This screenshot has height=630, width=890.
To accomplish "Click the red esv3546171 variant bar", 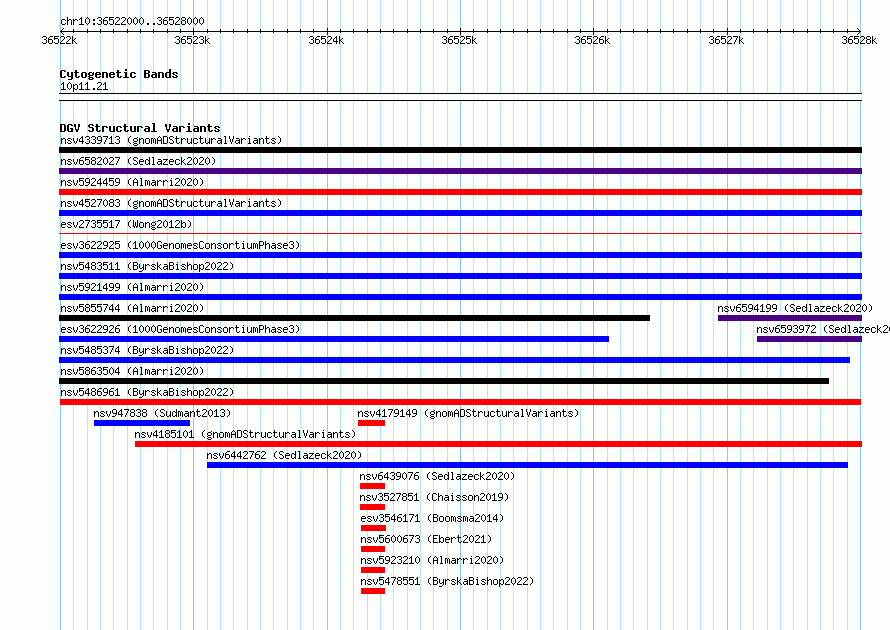I will [x=373, y=528].
